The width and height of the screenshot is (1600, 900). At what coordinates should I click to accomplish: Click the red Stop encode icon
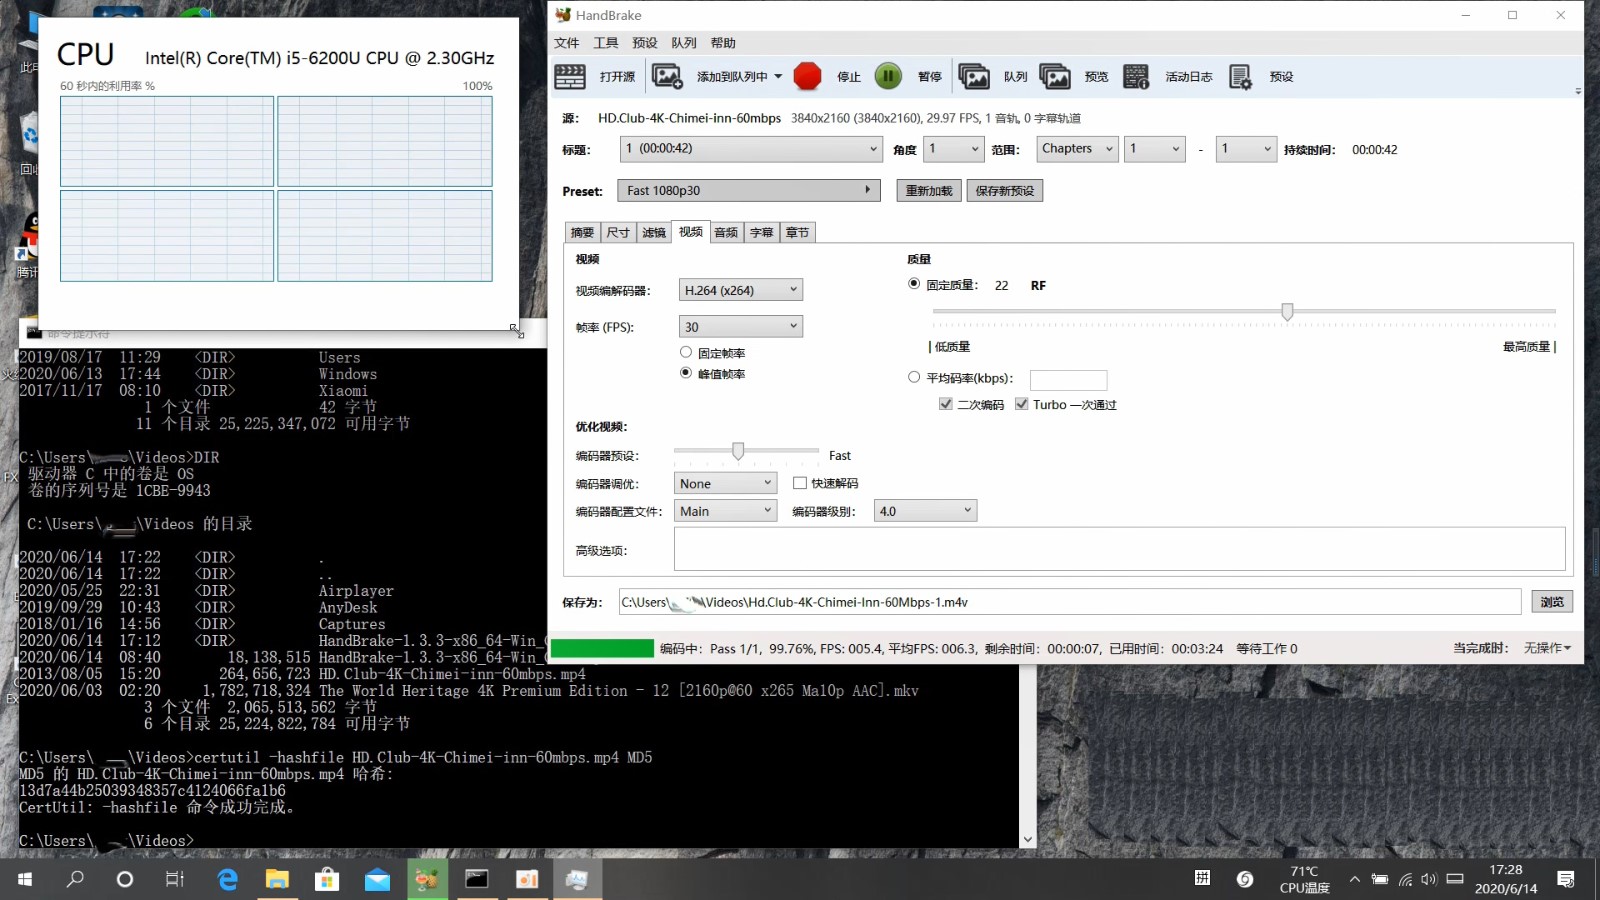click(807, 77)
